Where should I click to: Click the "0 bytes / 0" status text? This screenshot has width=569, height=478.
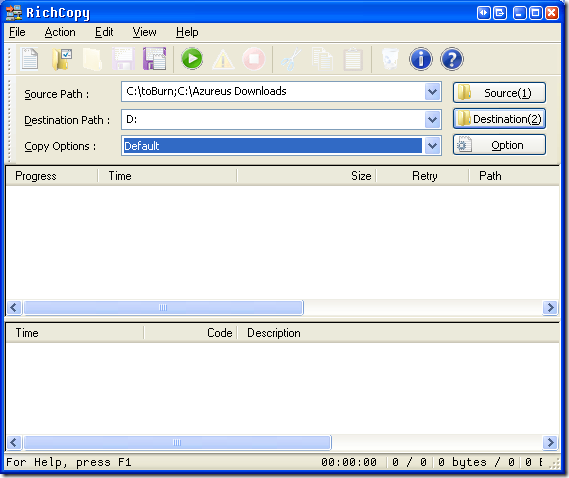(x=476, y=462)
